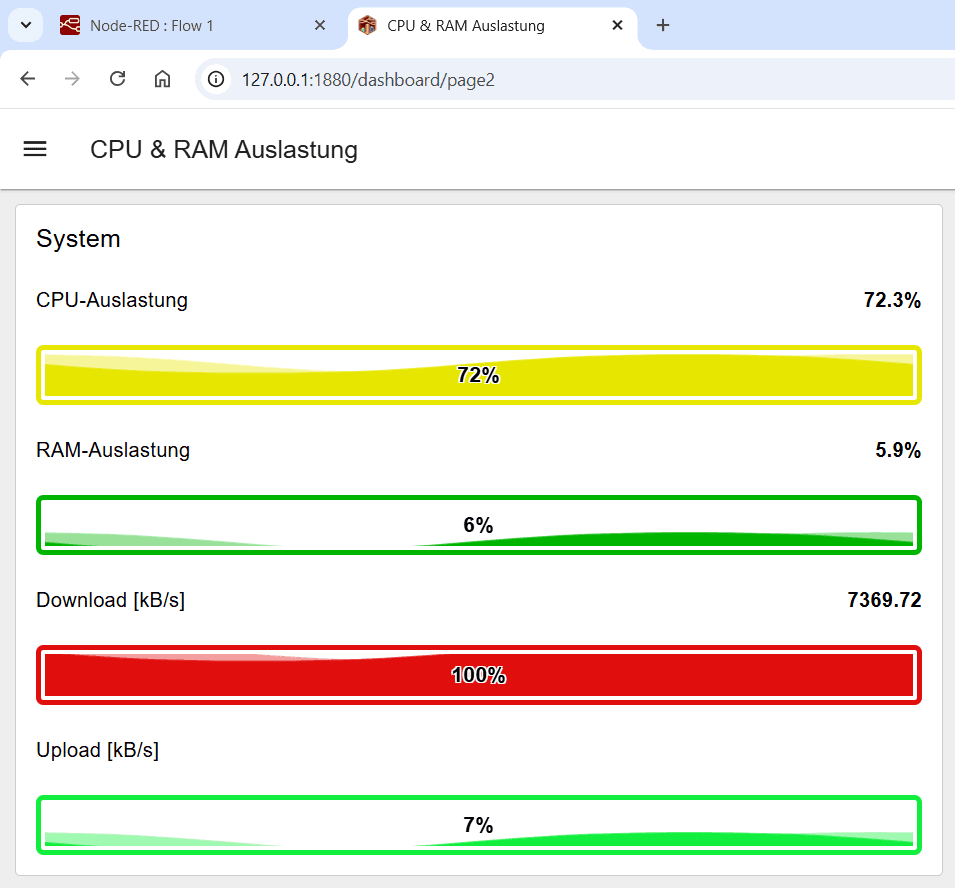Click the red Download gauge at 100%
Image resolution: width=955 pixels, height=888 pixels.
pos(478,675)
